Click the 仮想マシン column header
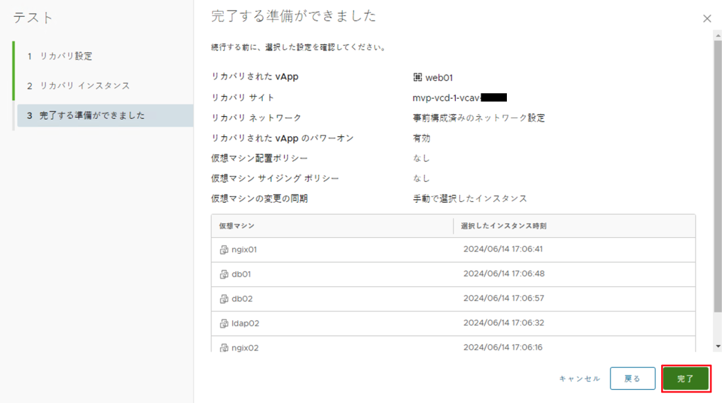Screen dimensions: 724x403 tap(332, 226)
